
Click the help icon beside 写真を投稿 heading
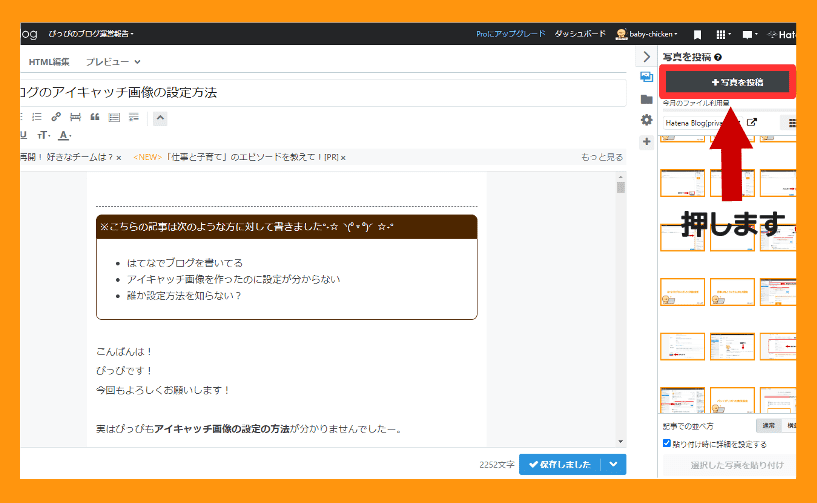pyautogui.click(x=718, y=57)
